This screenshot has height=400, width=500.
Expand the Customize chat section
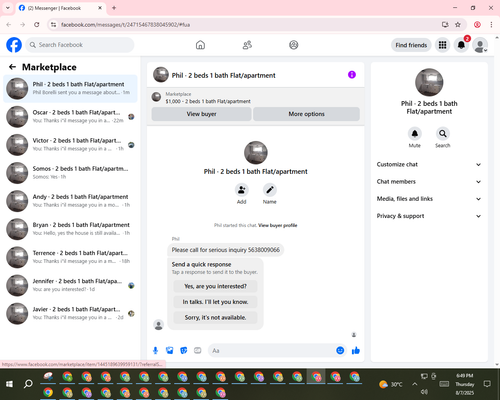(429, 164)
